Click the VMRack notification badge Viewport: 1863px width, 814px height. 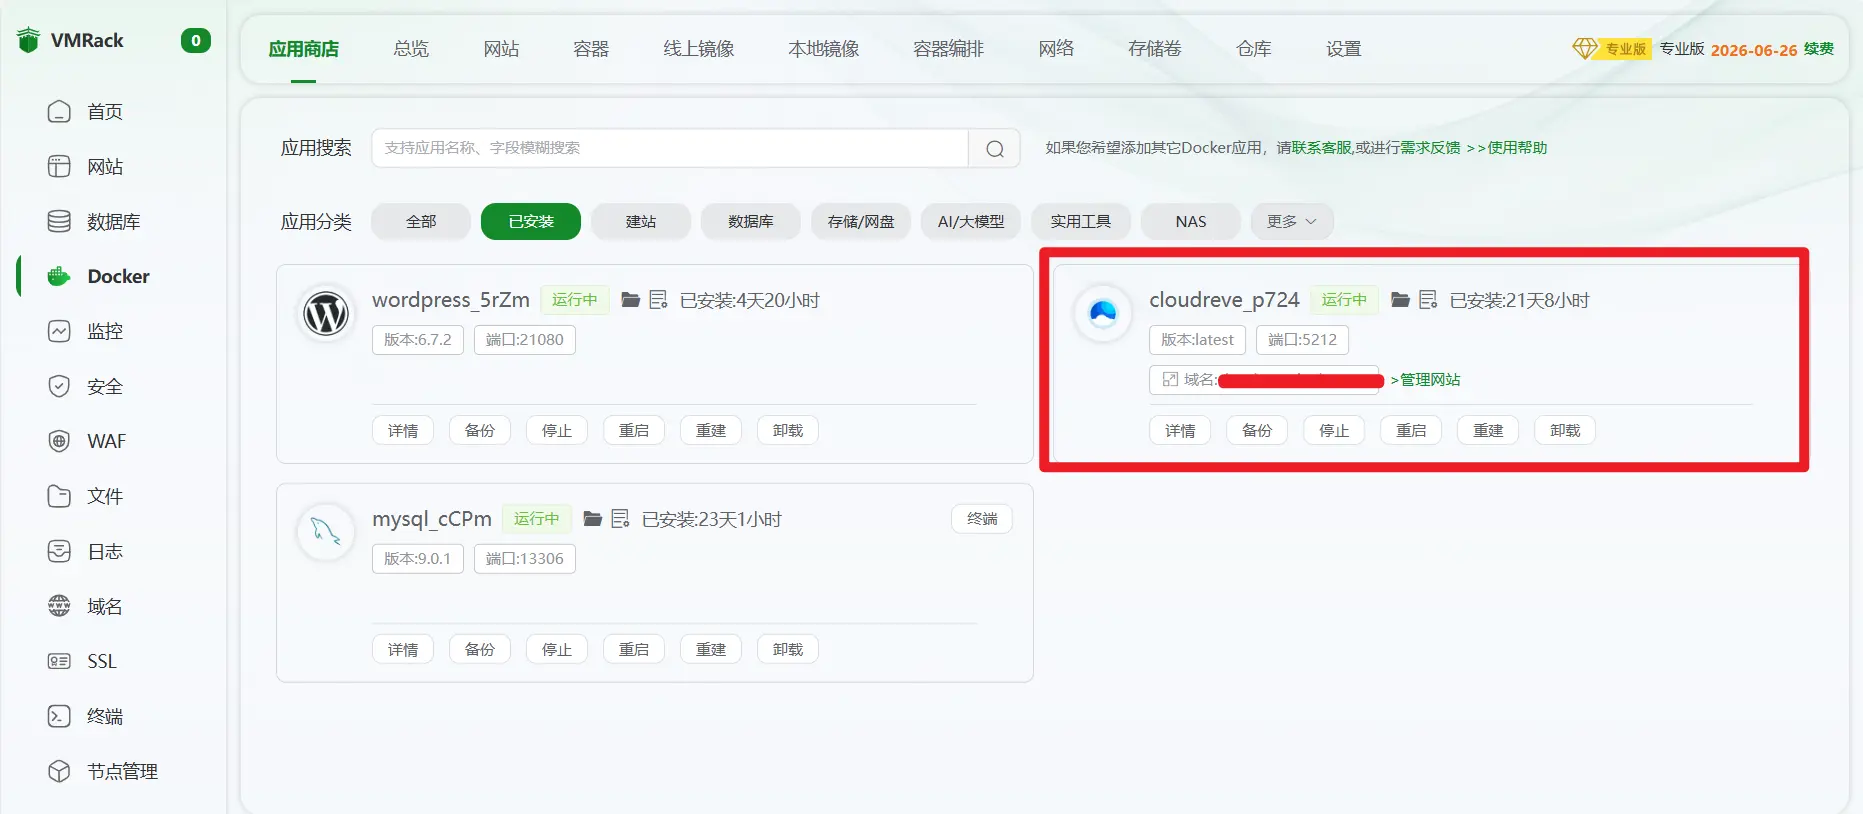coord(195,41)
